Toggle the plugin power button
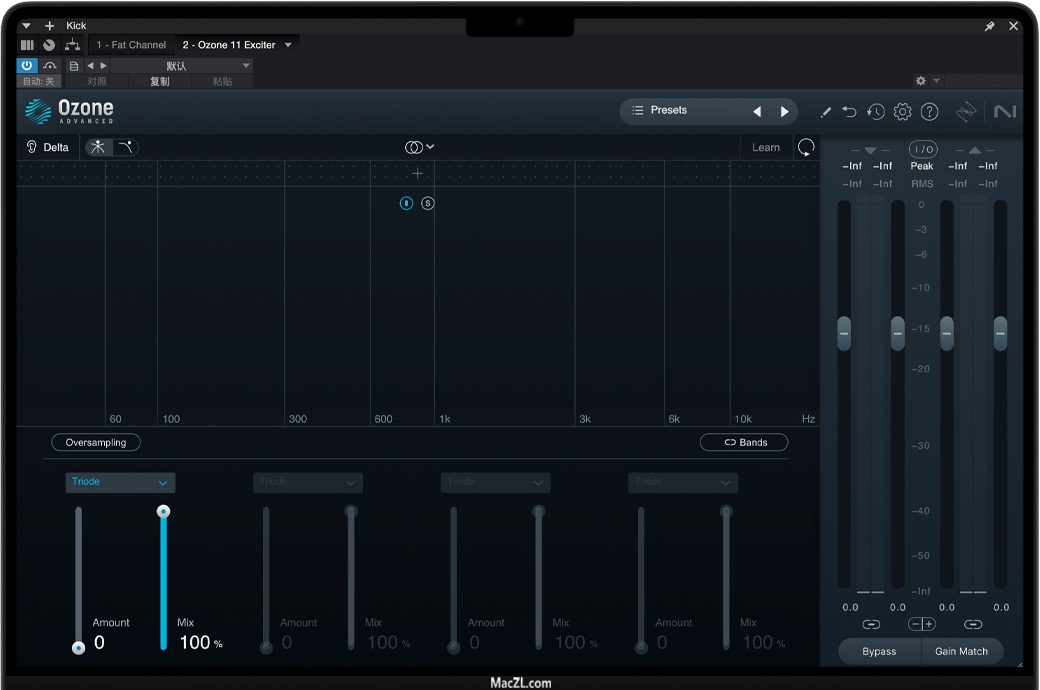The height and width of the screenshot is (690, 1040). tap(27, 65)
